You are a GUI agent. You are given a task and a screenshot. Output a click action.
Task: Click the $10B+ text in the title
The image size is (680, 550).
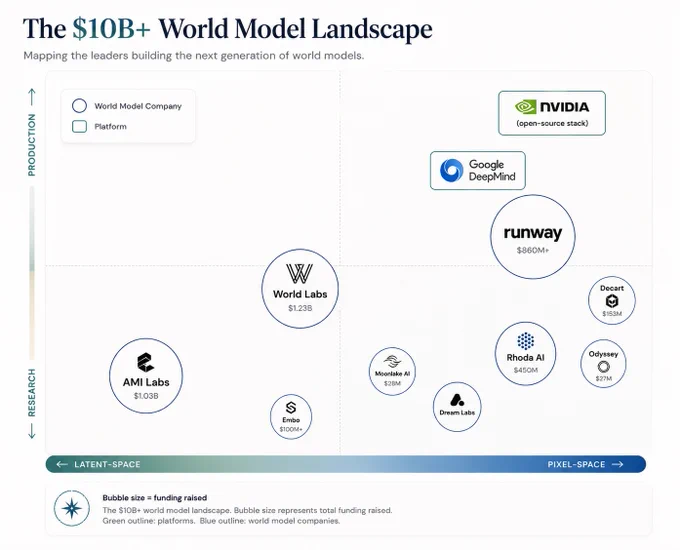coord(111,29)
